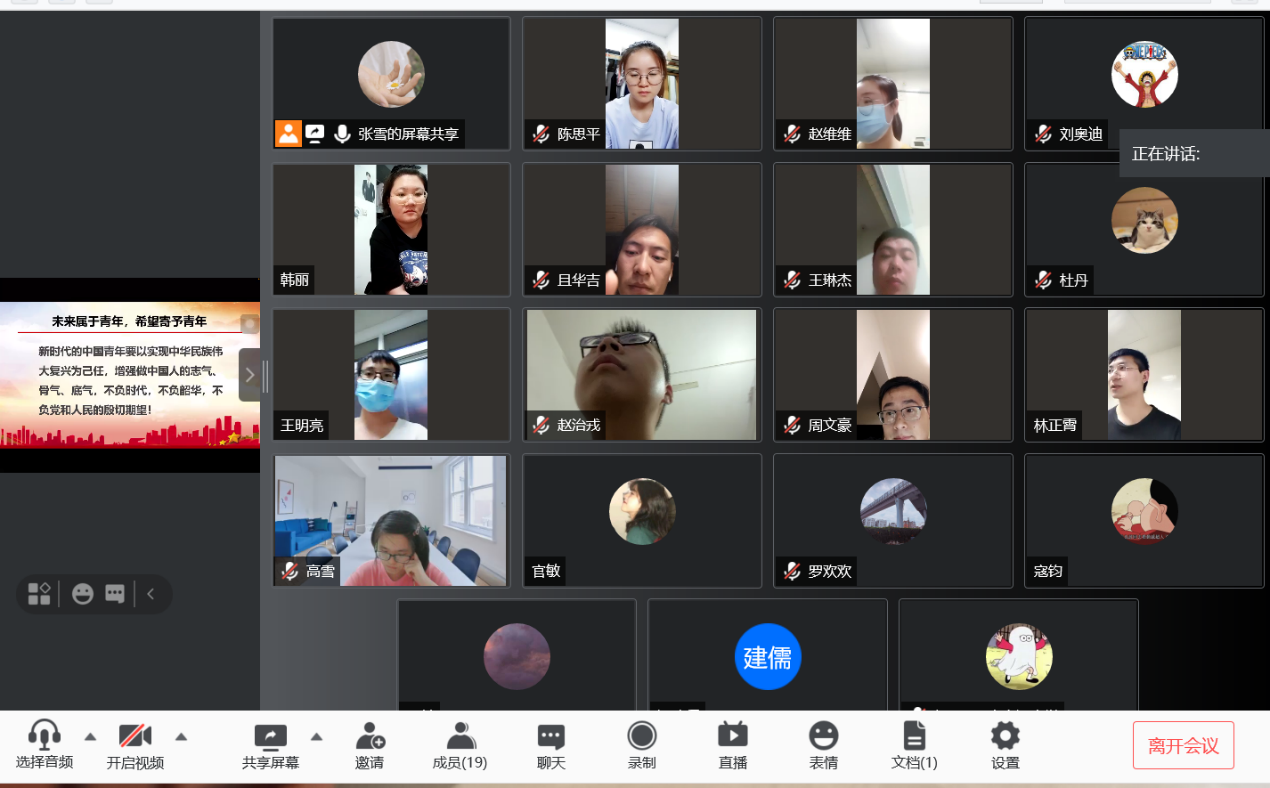
Task: Click the Leave Meeting (离开会议) button
Action: tap(1183, 745)
